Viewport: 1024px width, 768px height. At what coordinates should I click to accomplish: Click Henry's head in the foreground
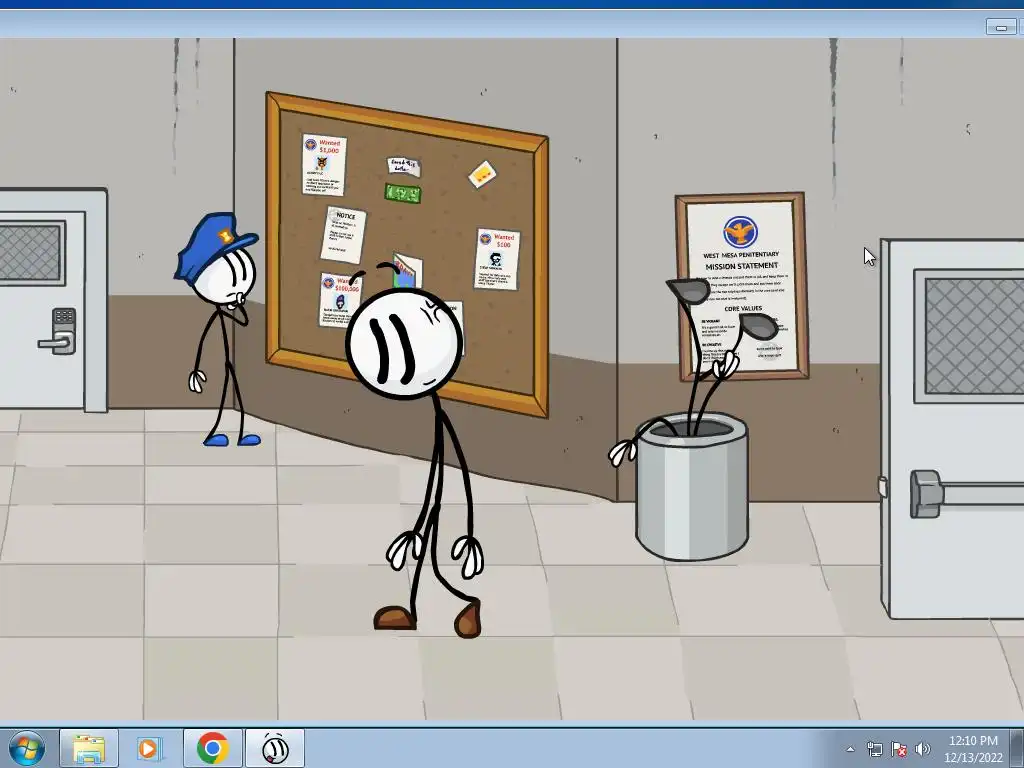pyautogui.click(x=404, y=342)
